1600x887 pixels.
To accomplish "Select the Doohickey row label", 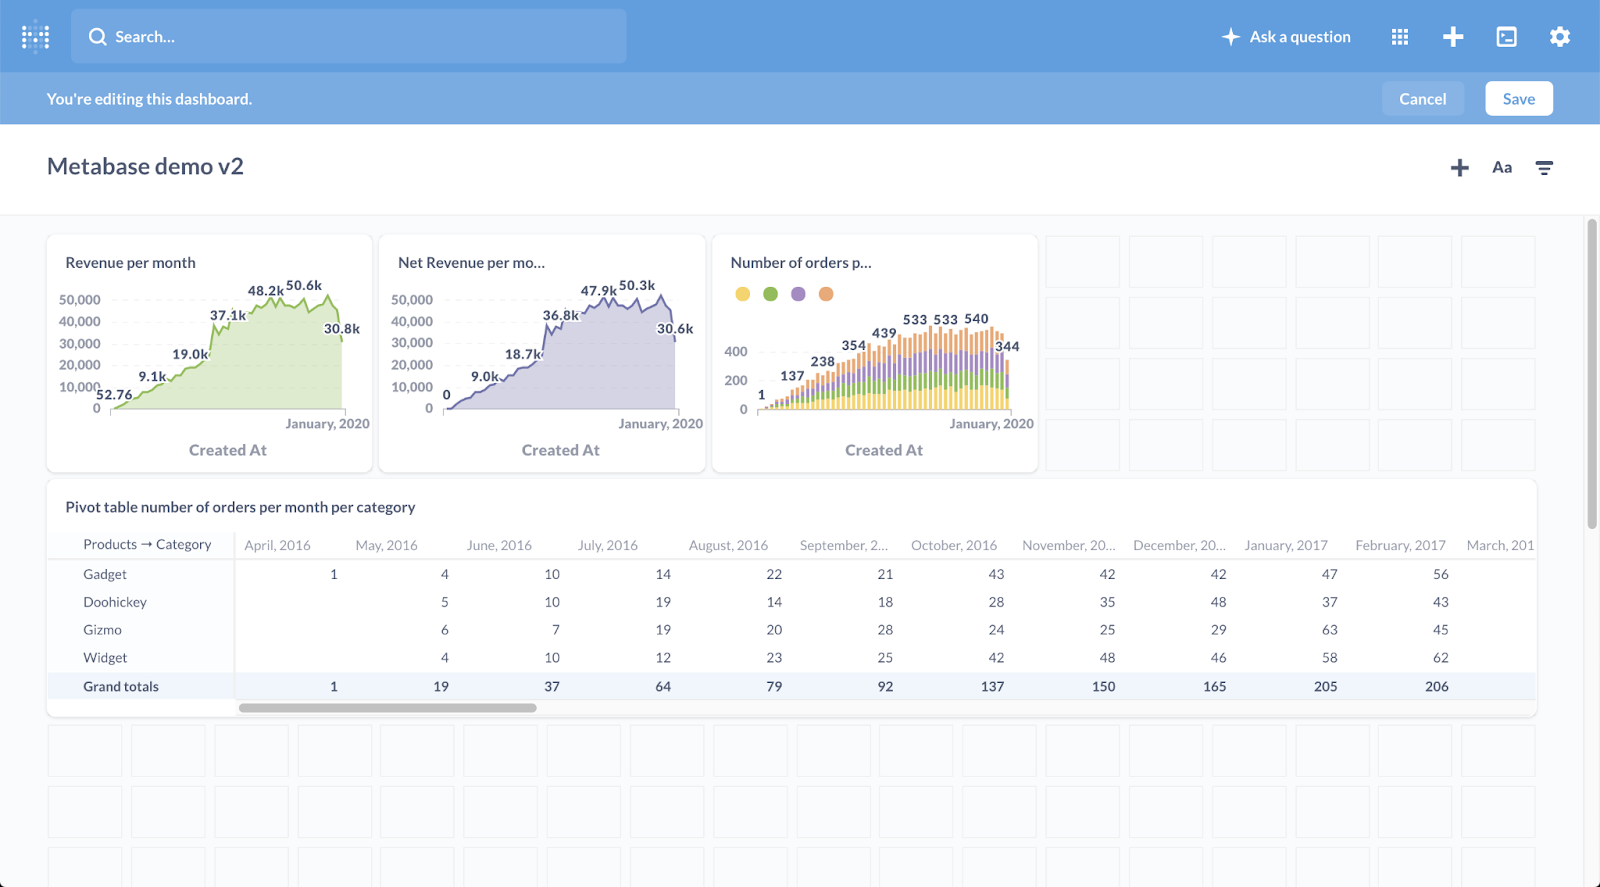I will 115,602.
